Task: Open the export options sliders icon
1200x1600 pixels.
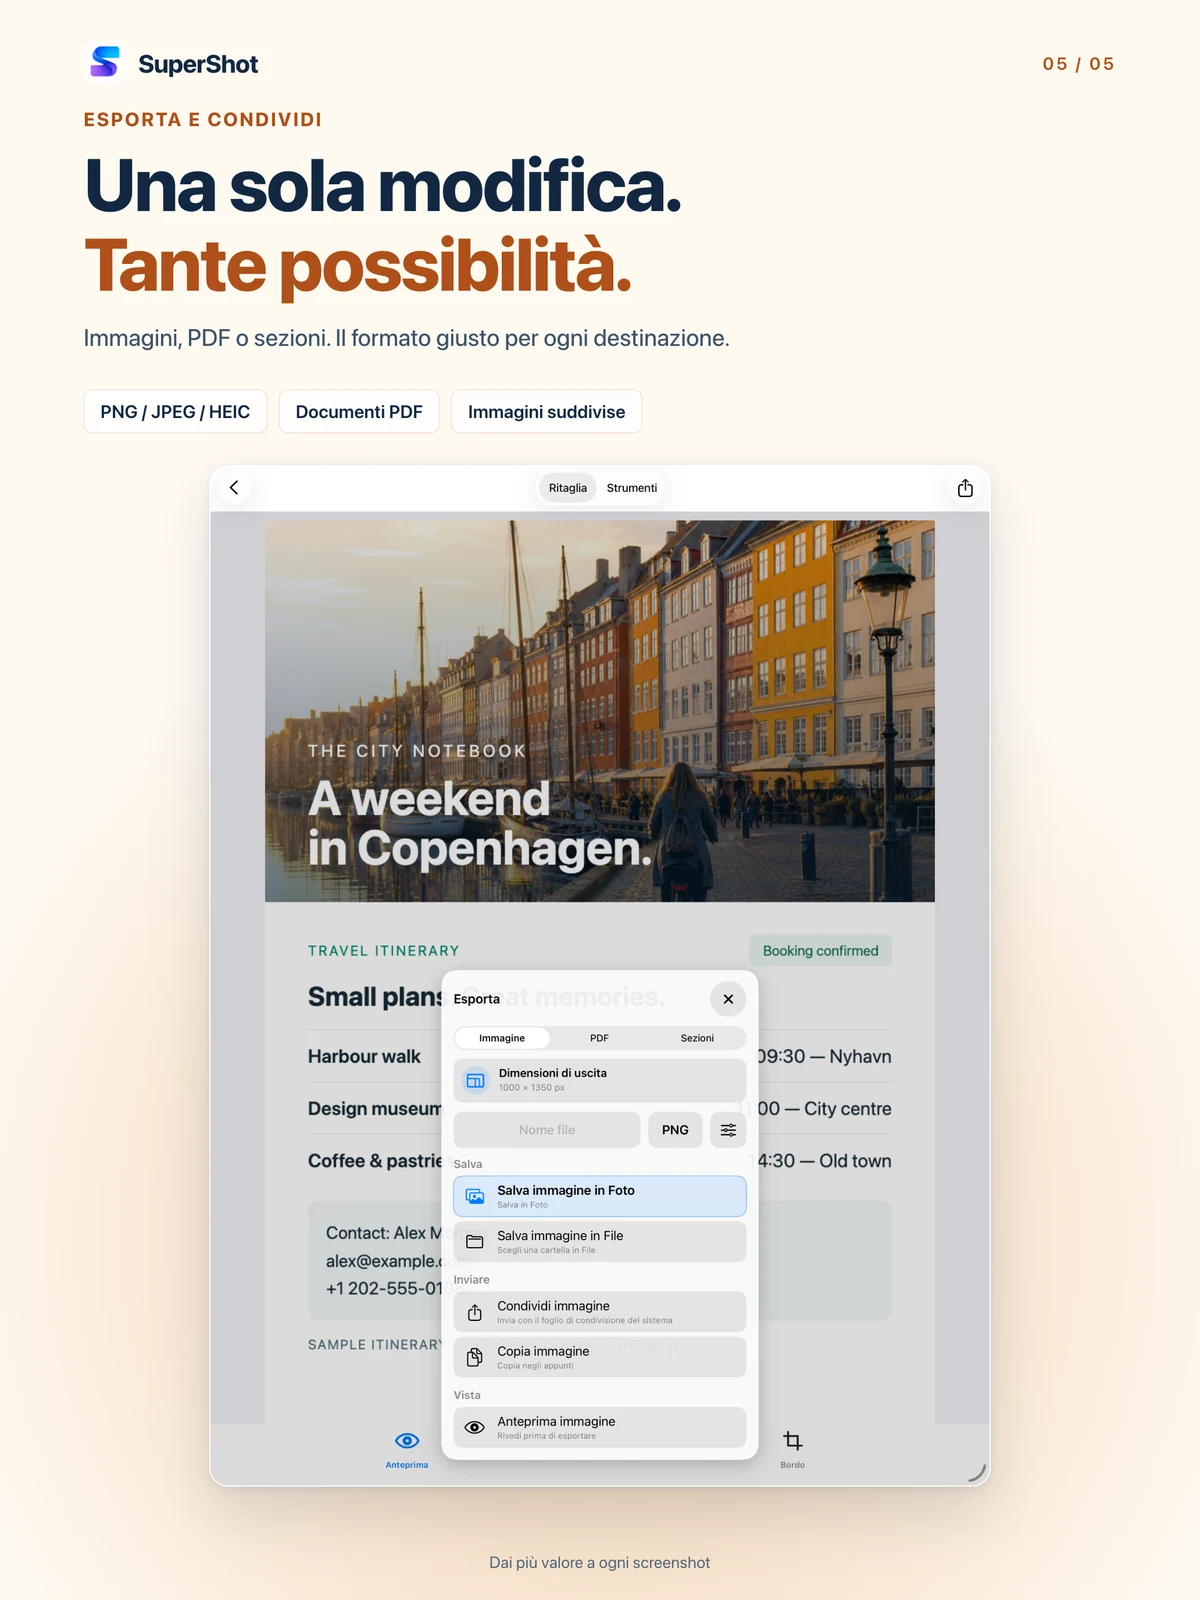Action: coord(728,1130)
